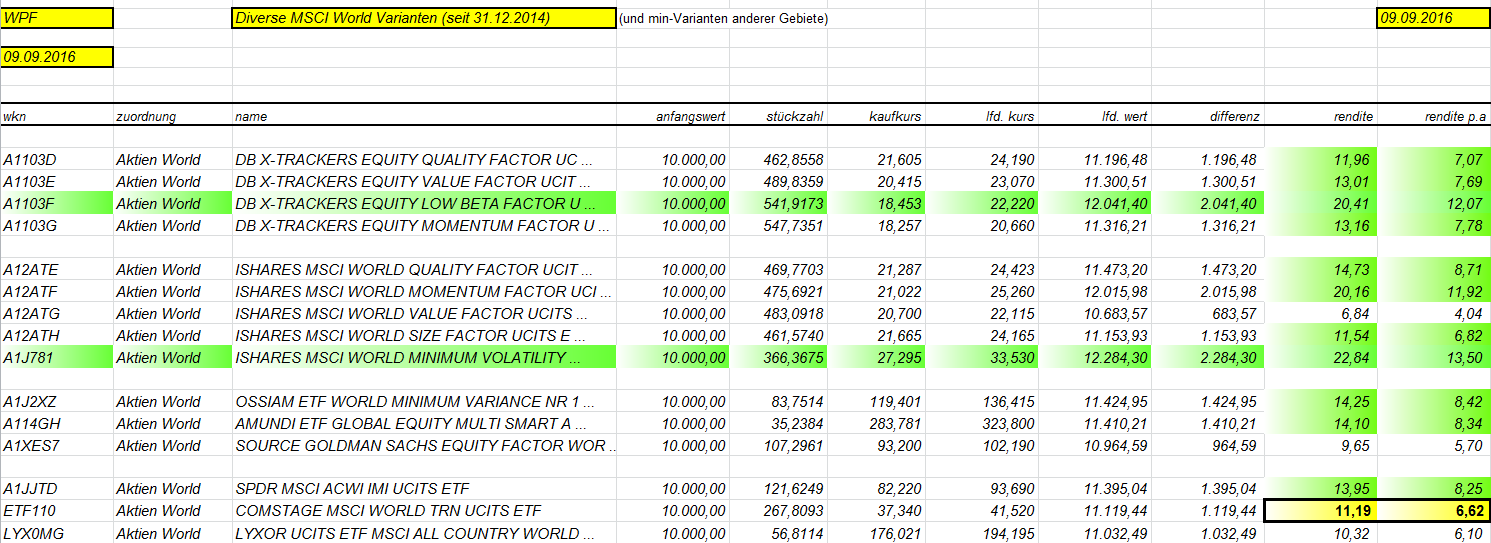
Task: Click the 'zuordnung' column header
Action: tap(172, 116)
